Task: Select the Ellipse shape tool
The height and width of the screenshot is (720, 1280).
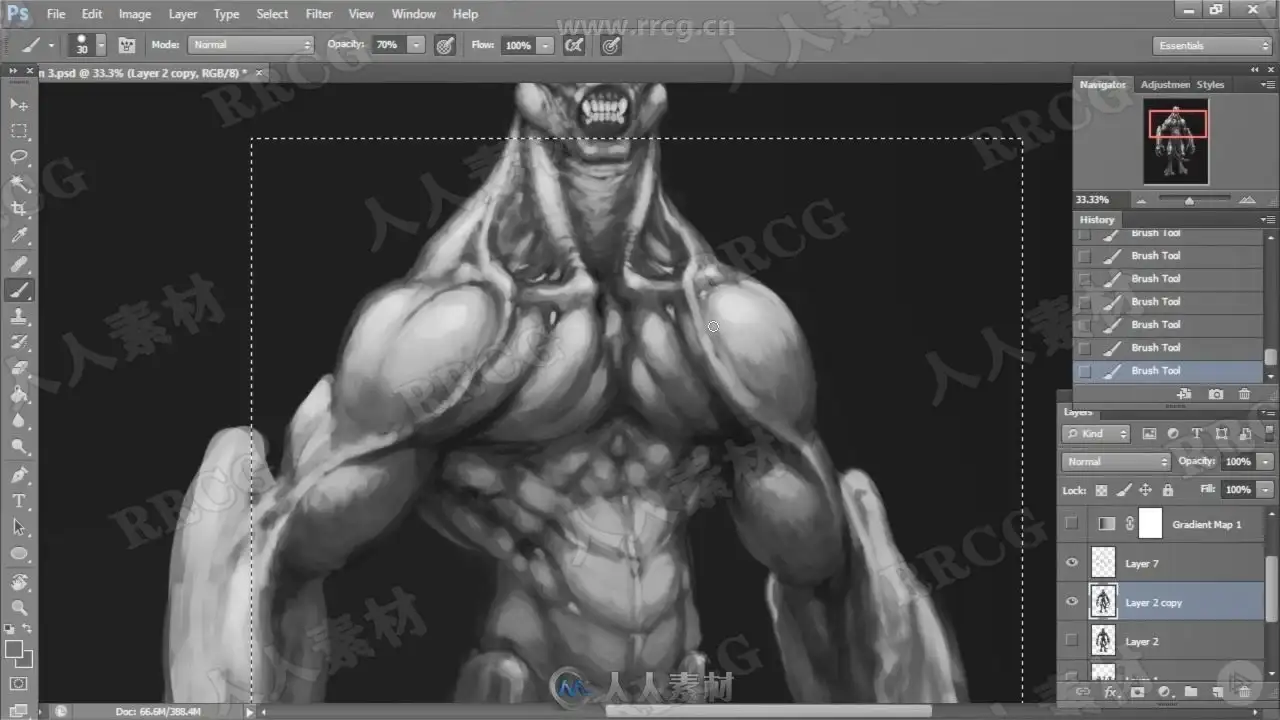Action: point(19,553)
